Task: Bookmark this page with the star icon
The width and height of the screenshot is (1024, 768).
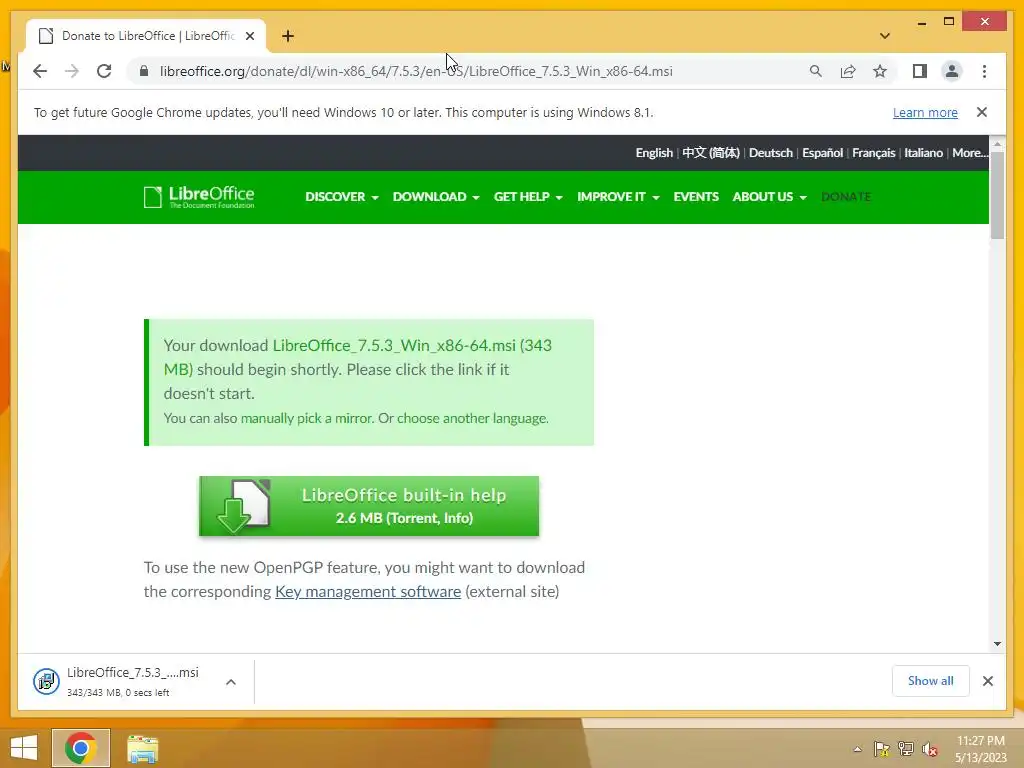Action: (x=880, y=71)
